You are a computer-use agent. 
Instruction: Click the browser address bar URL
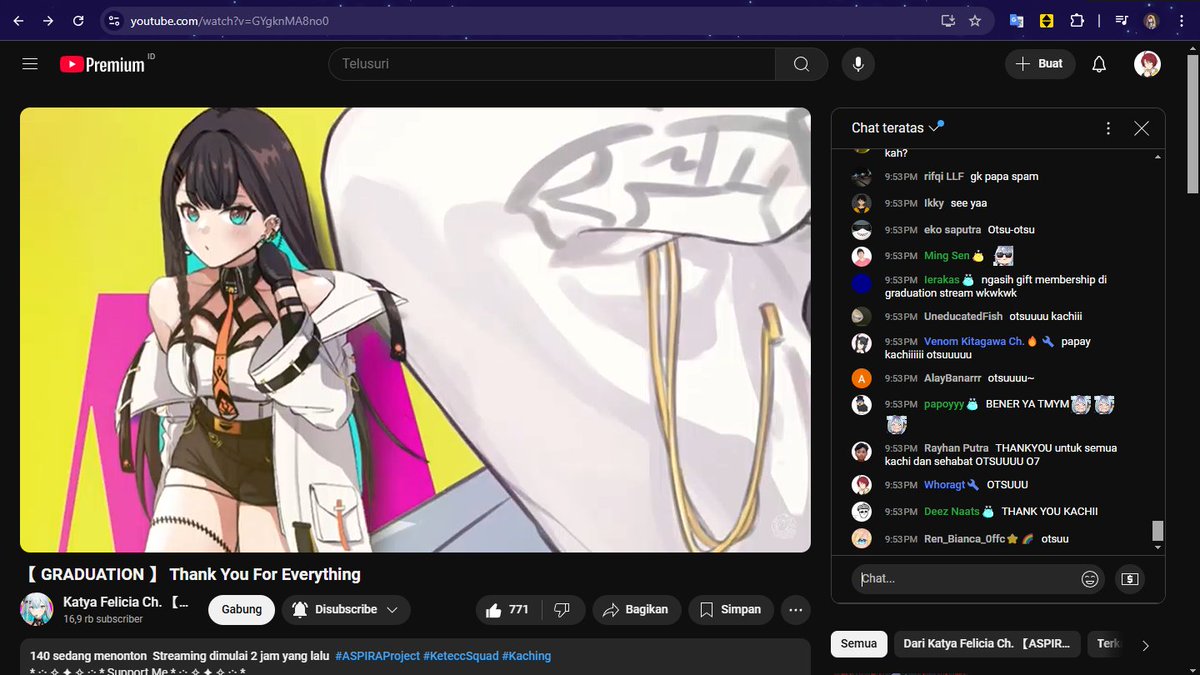tap(229, 20)
